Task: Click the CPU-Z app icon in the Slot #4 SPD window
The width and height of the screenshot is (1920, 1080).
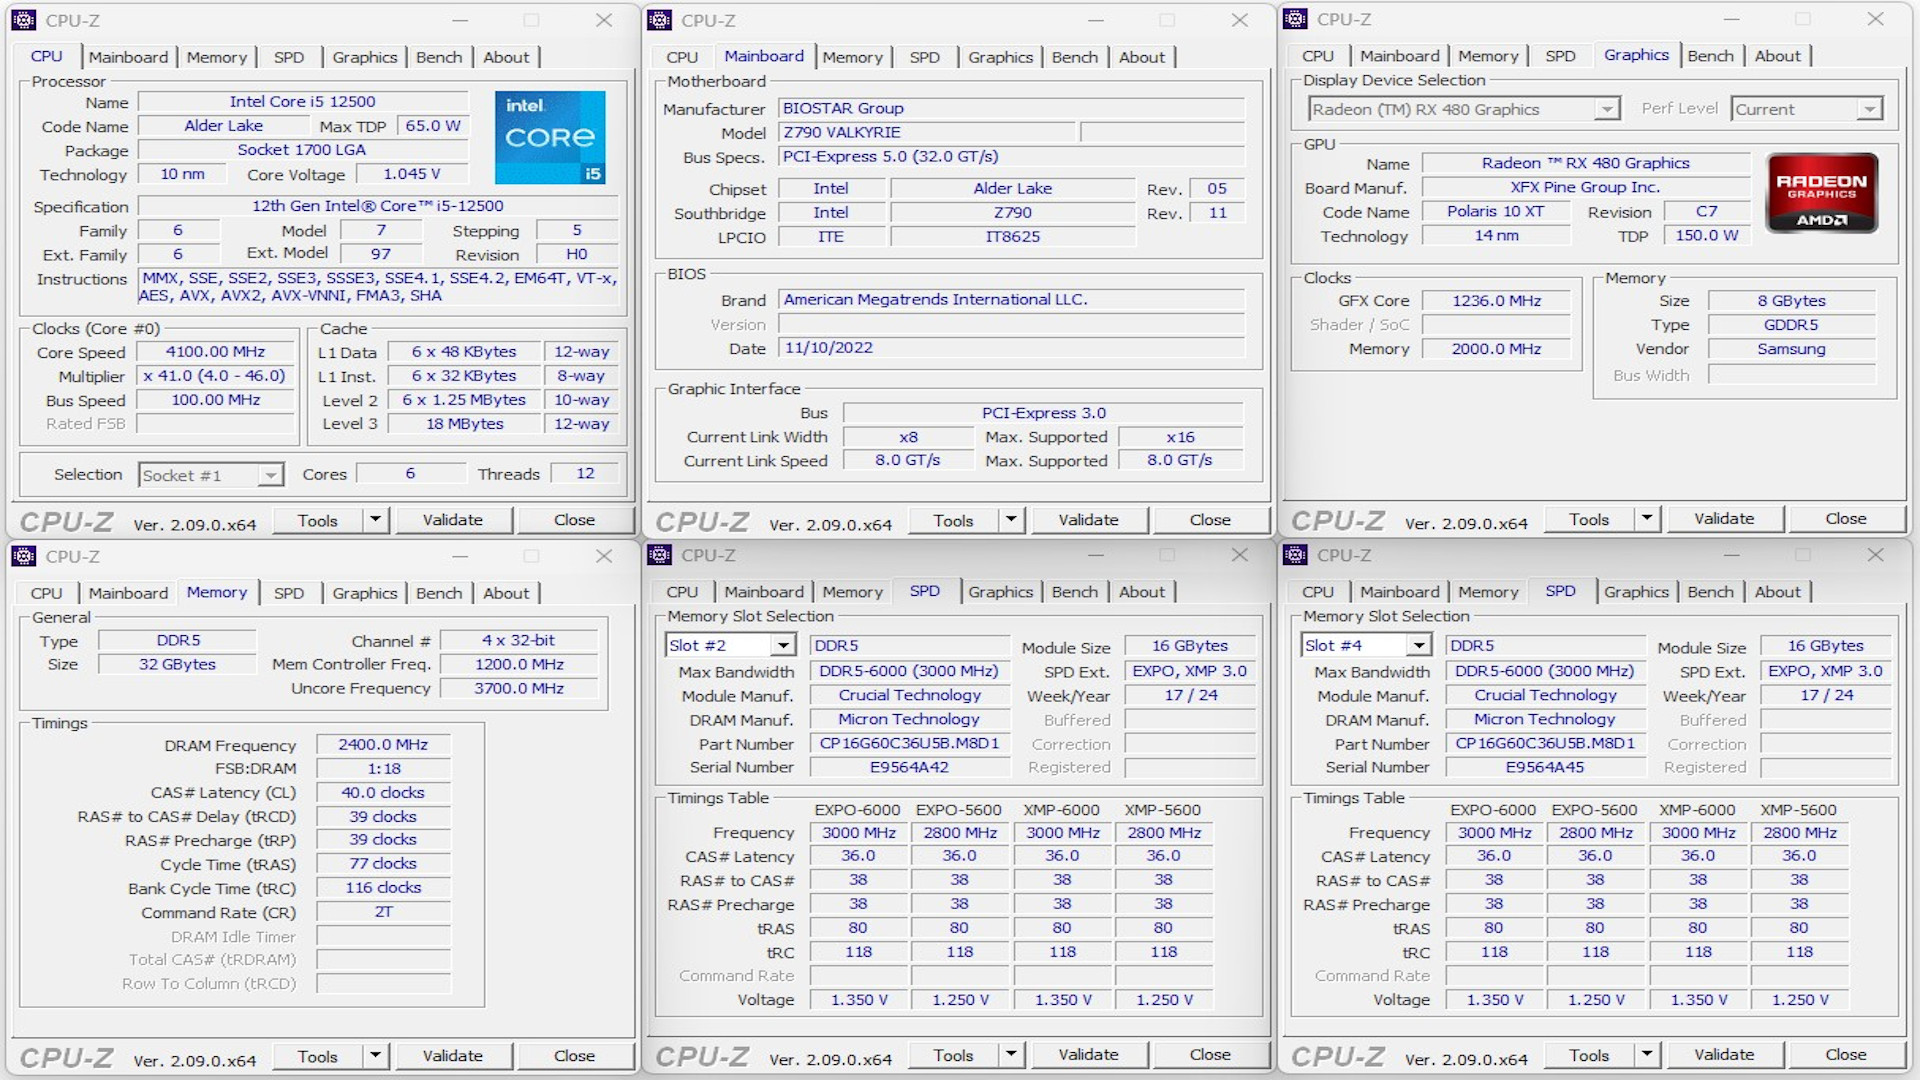Action: (x=1296, y=555)
